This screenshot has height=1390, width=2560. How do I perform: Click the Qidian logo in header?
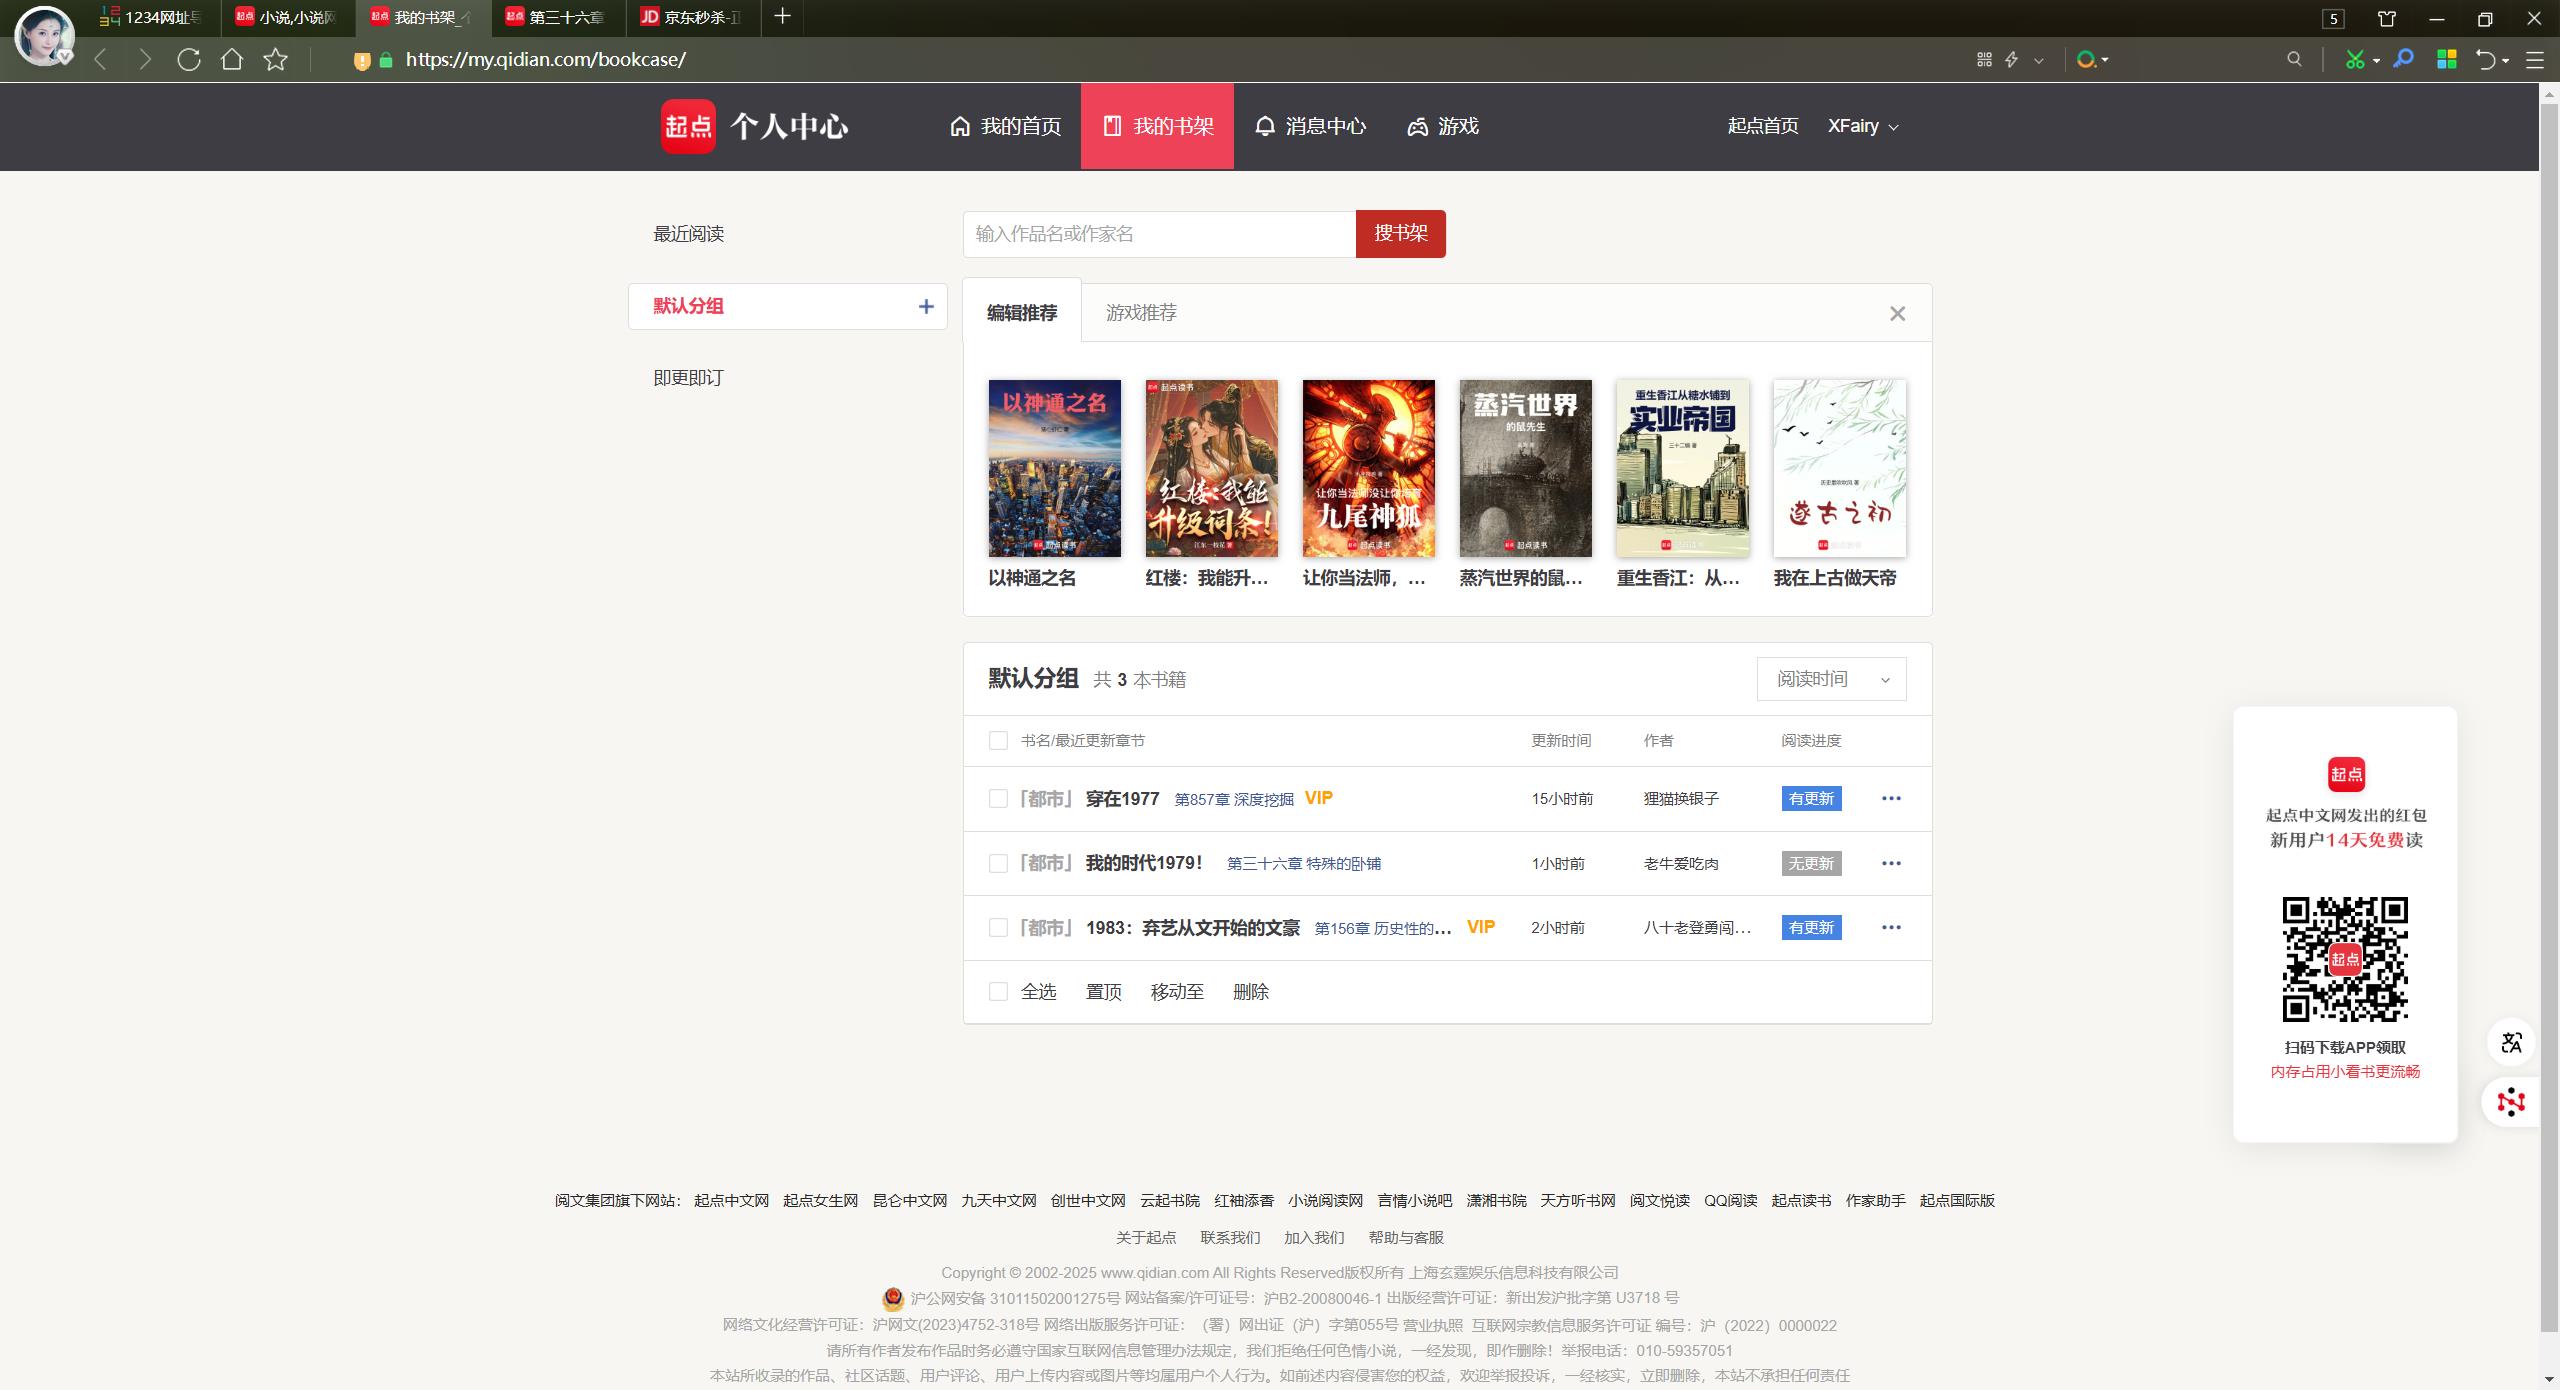point(688,126)
